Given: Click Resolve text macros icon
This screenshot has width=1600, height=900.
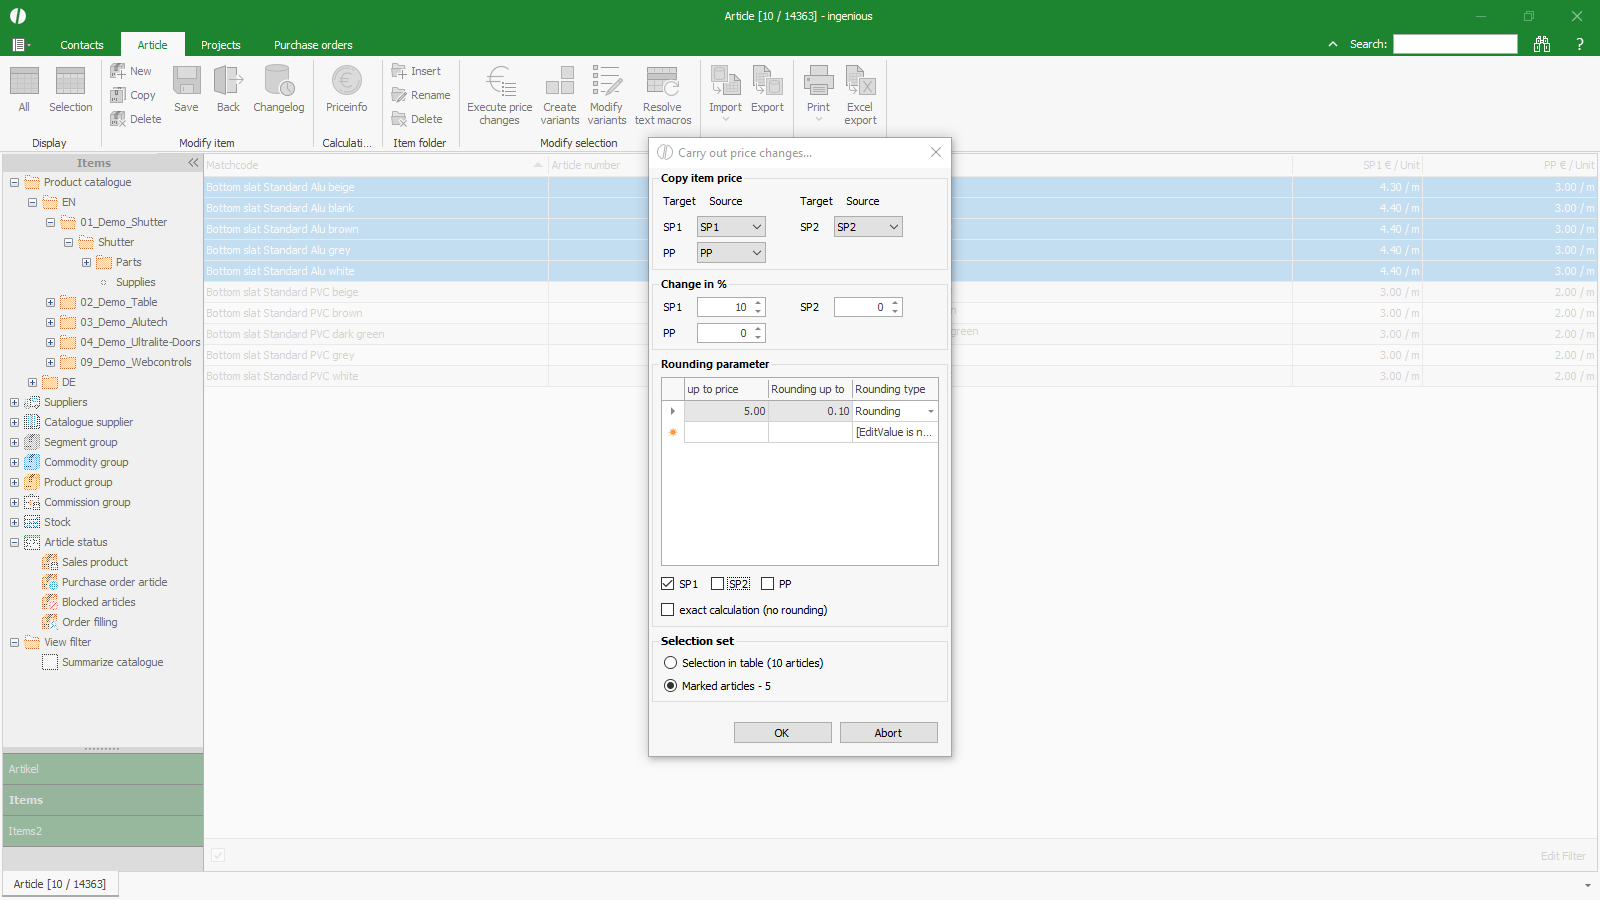Looking at the screenshot, I should [x=662, y=82].
